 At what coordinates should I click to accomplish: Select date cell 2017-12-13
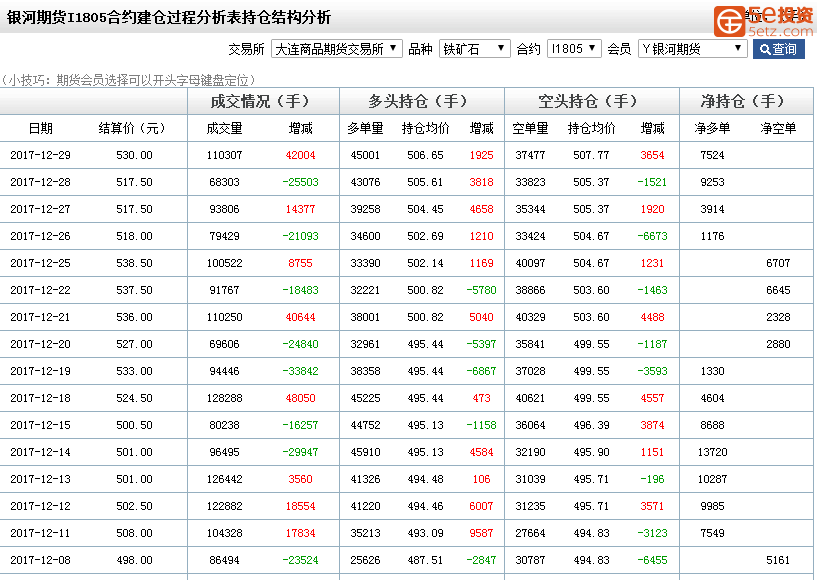[x=40, y=479]
